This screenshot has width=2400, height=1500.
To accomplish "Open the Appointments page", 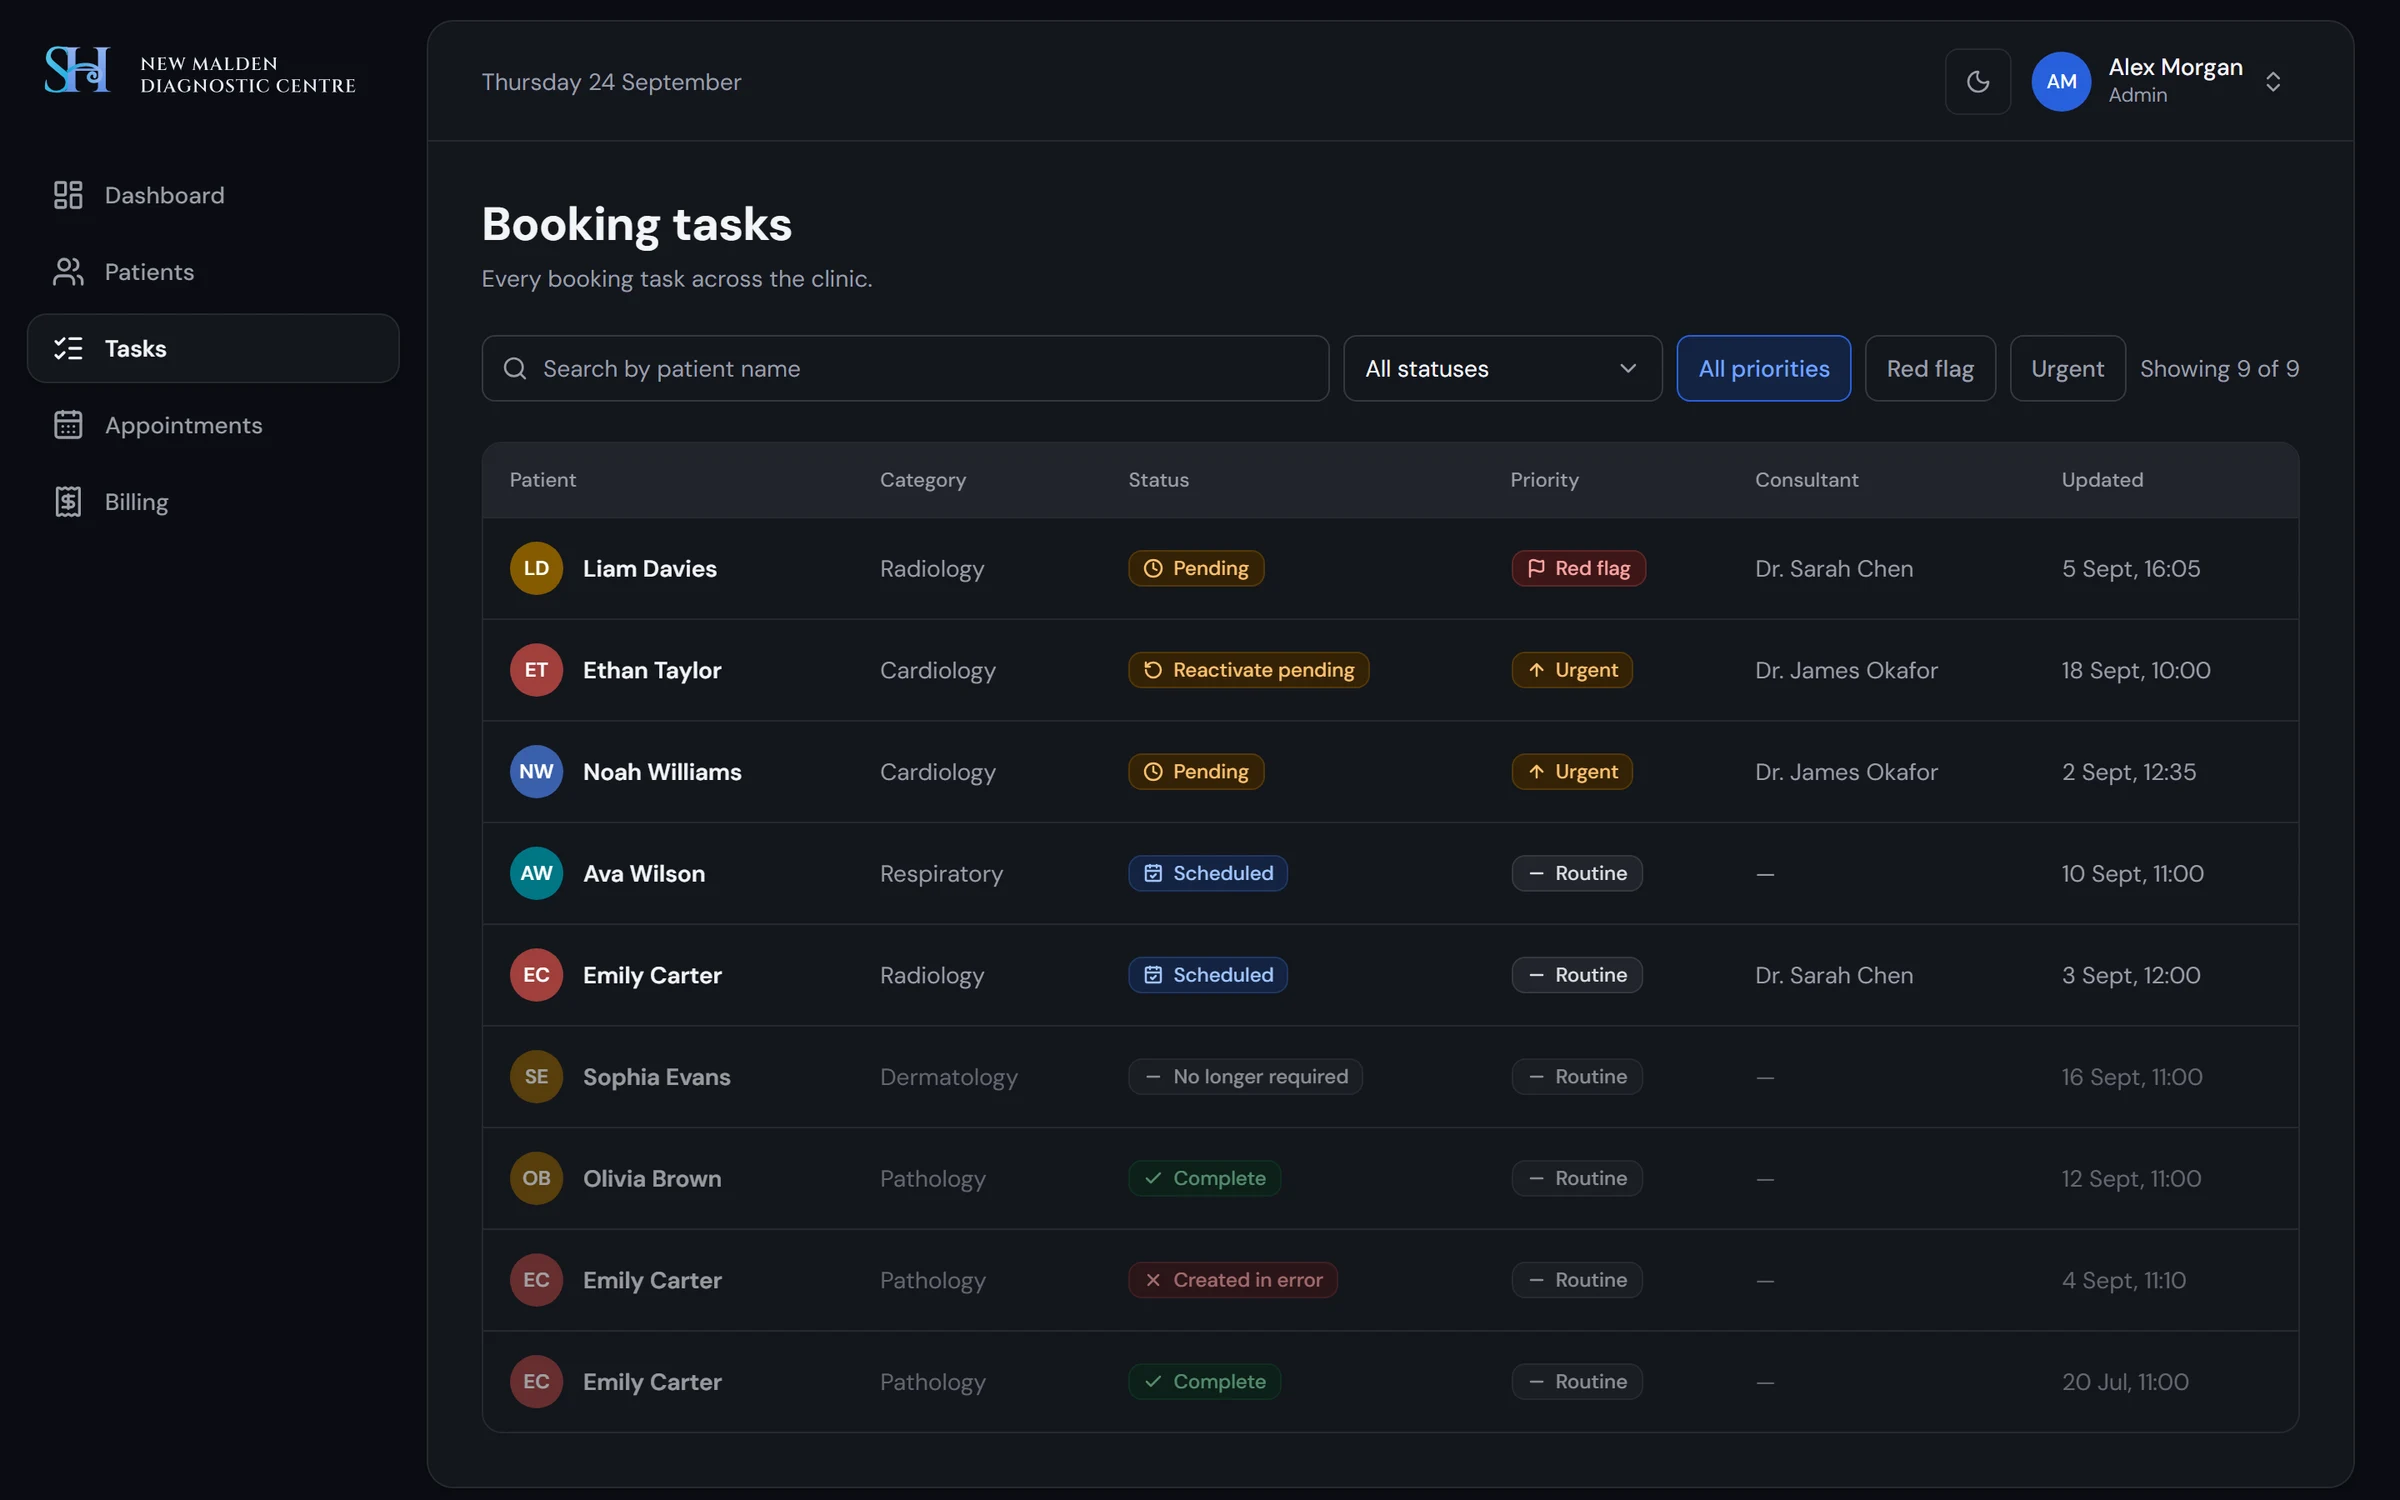I will pos(213,425).
